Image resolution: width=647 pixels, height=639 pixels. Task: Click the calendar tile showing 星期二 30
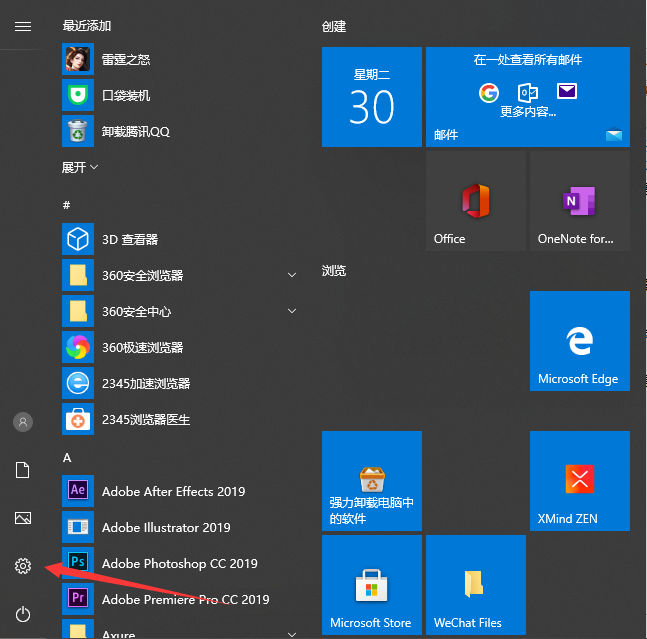coord(371,97)
